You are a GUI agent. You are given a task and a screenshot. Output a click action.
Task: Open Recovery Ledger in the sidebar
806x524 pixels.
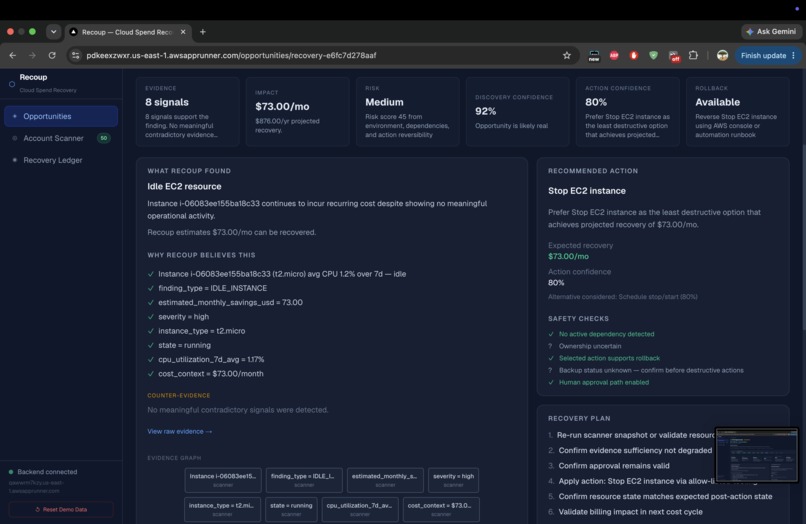click(61, 160)
